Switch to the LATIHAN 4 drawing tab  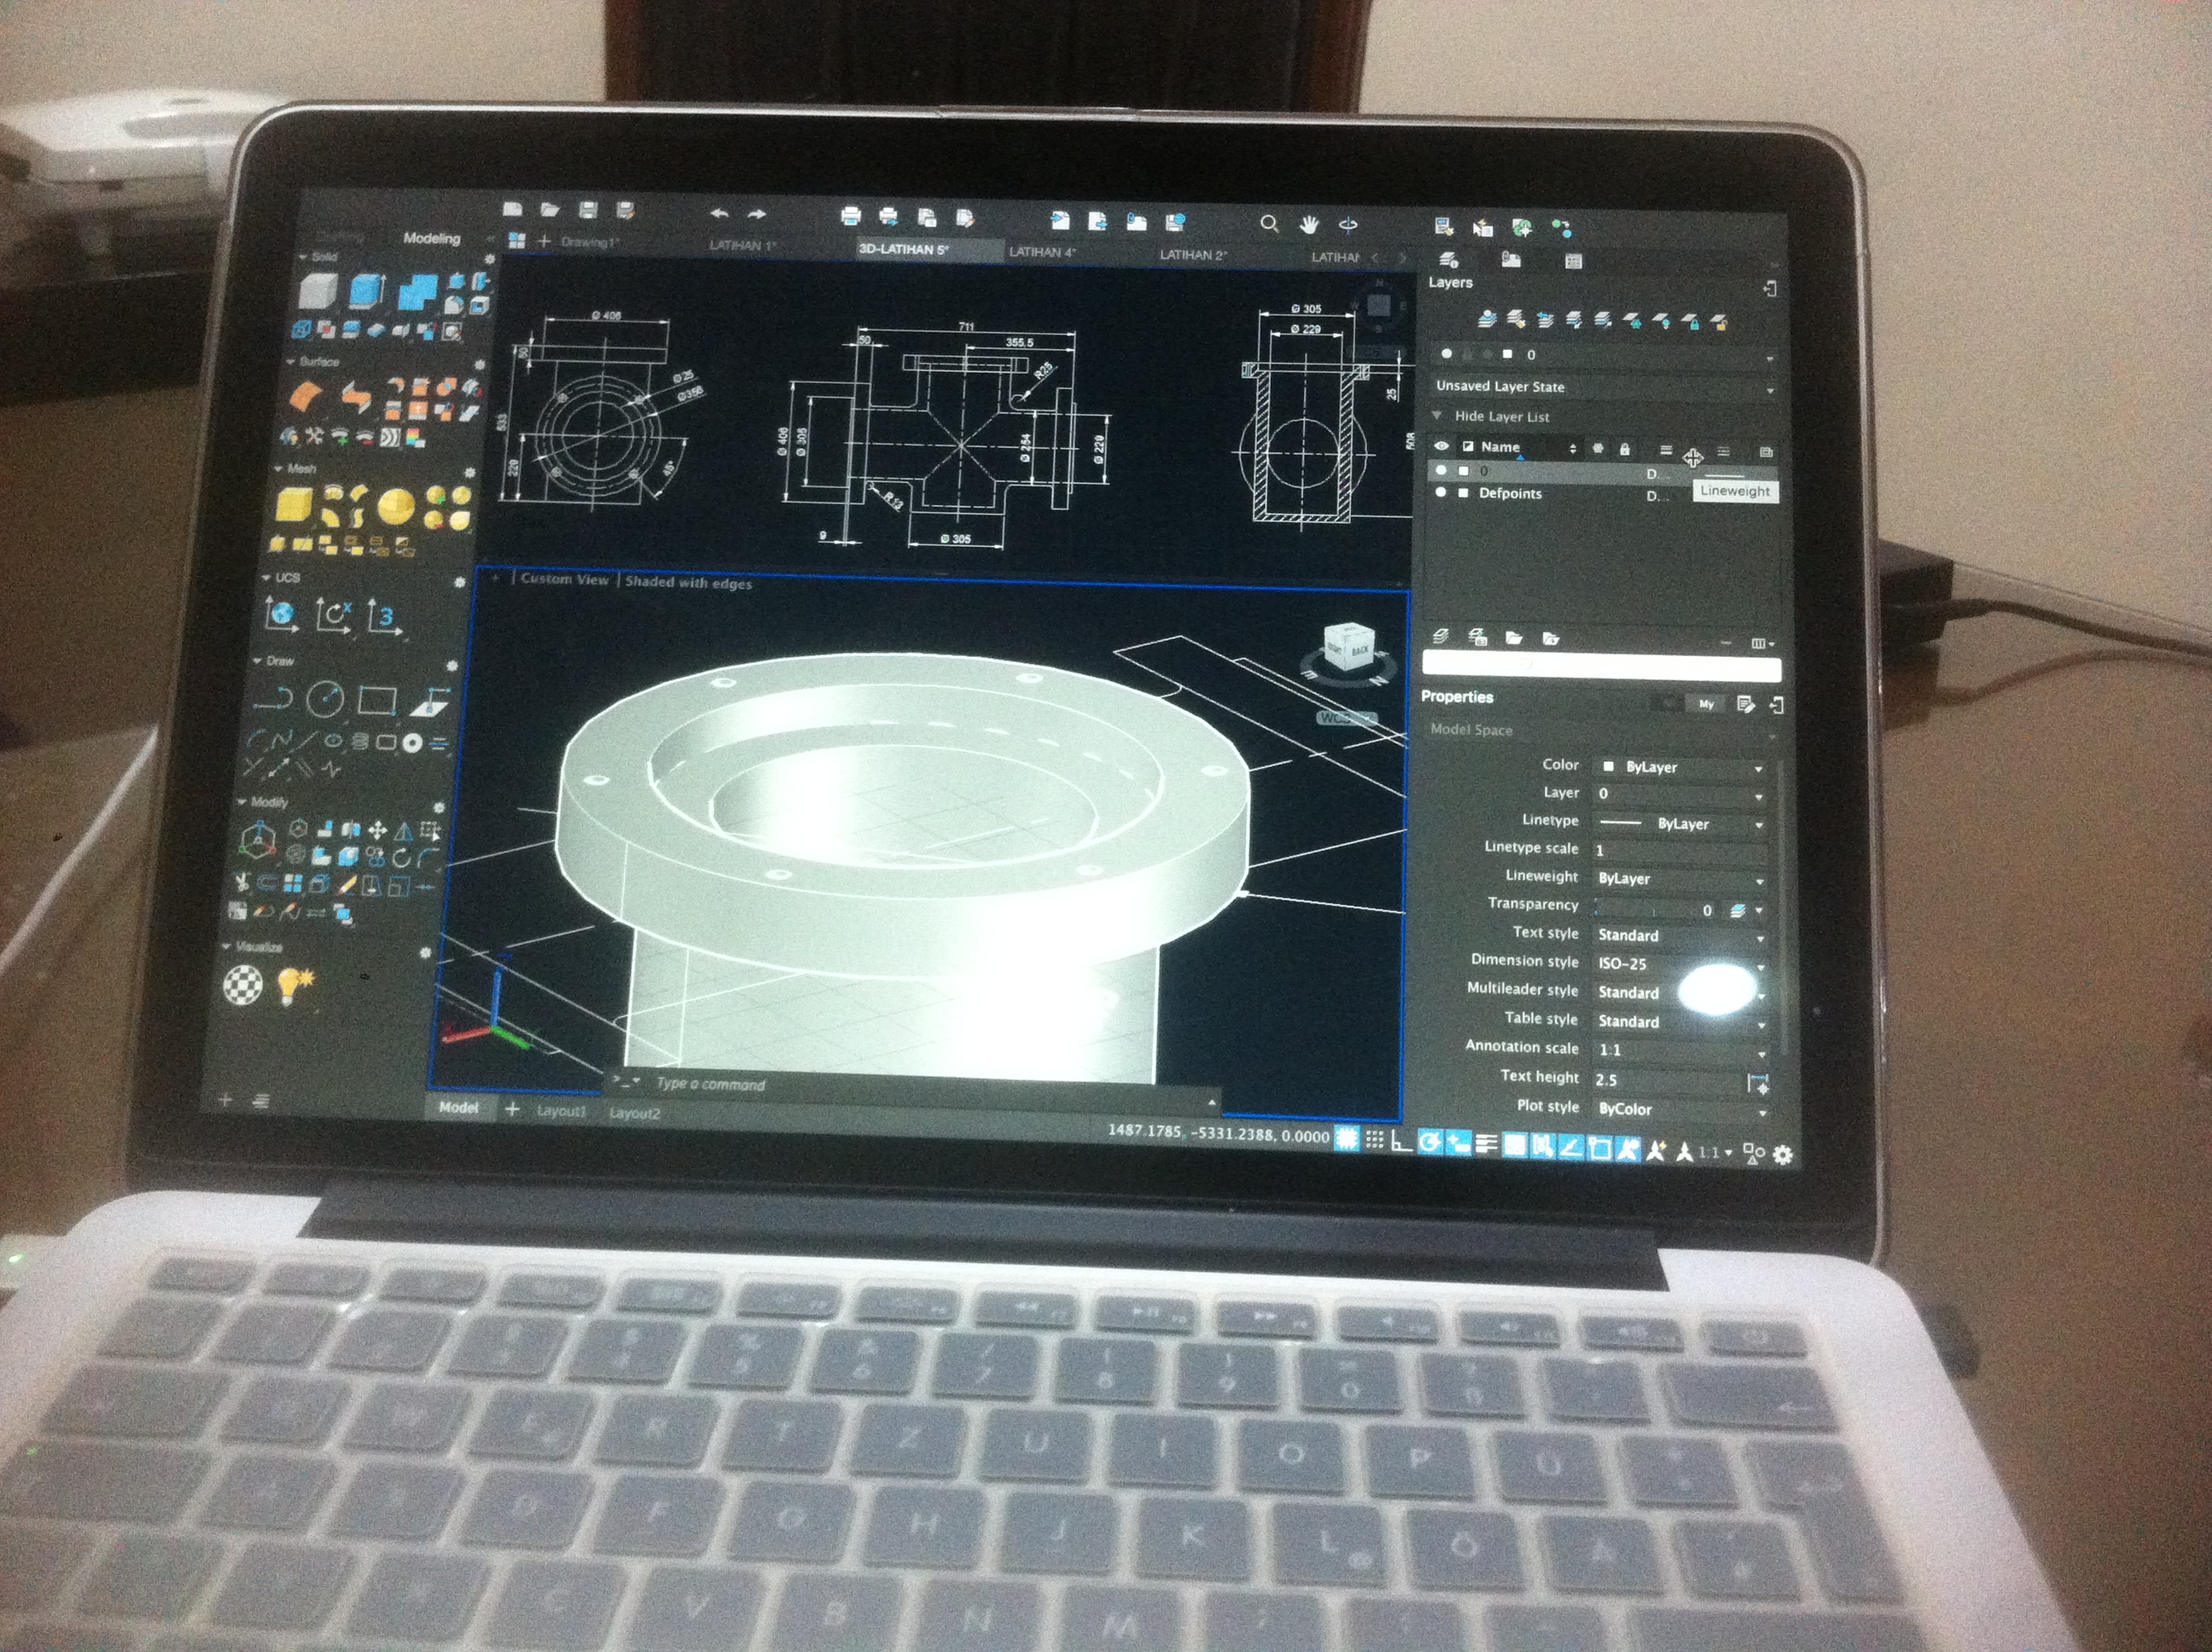1042,252
